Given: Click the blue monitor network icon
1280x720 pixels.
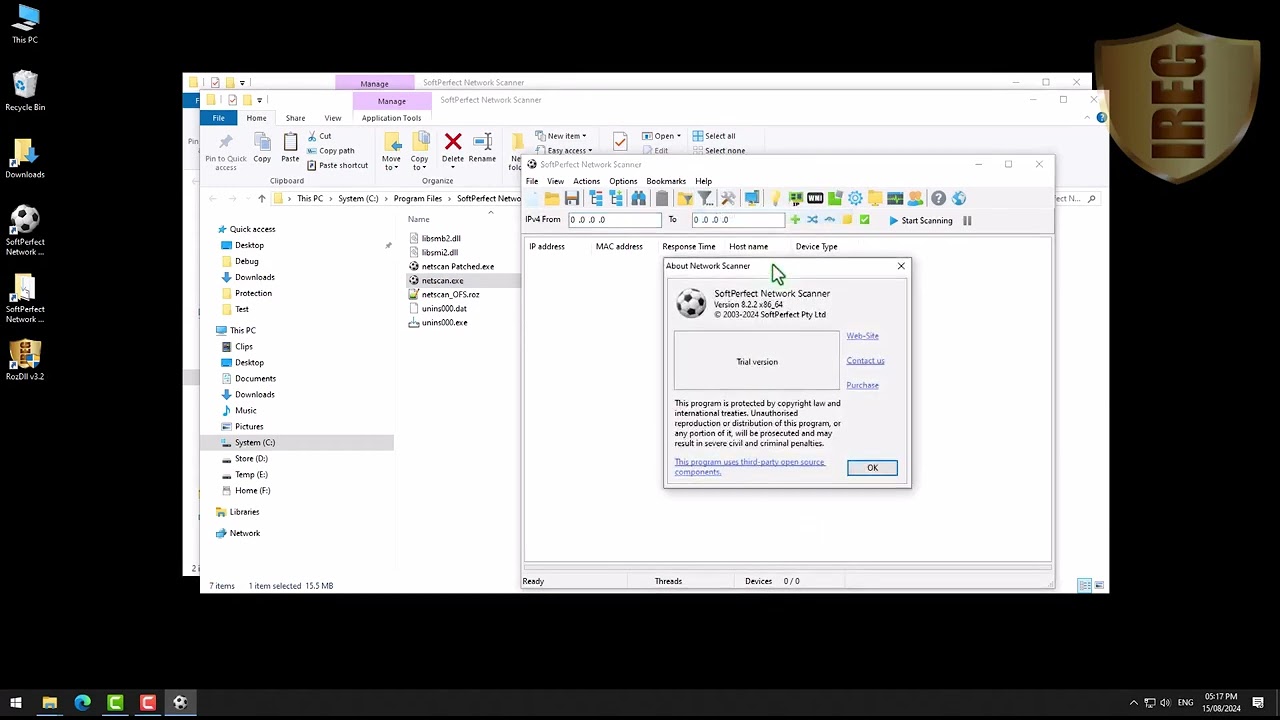Looking at the screenshot, I should [x=752, y=198].
